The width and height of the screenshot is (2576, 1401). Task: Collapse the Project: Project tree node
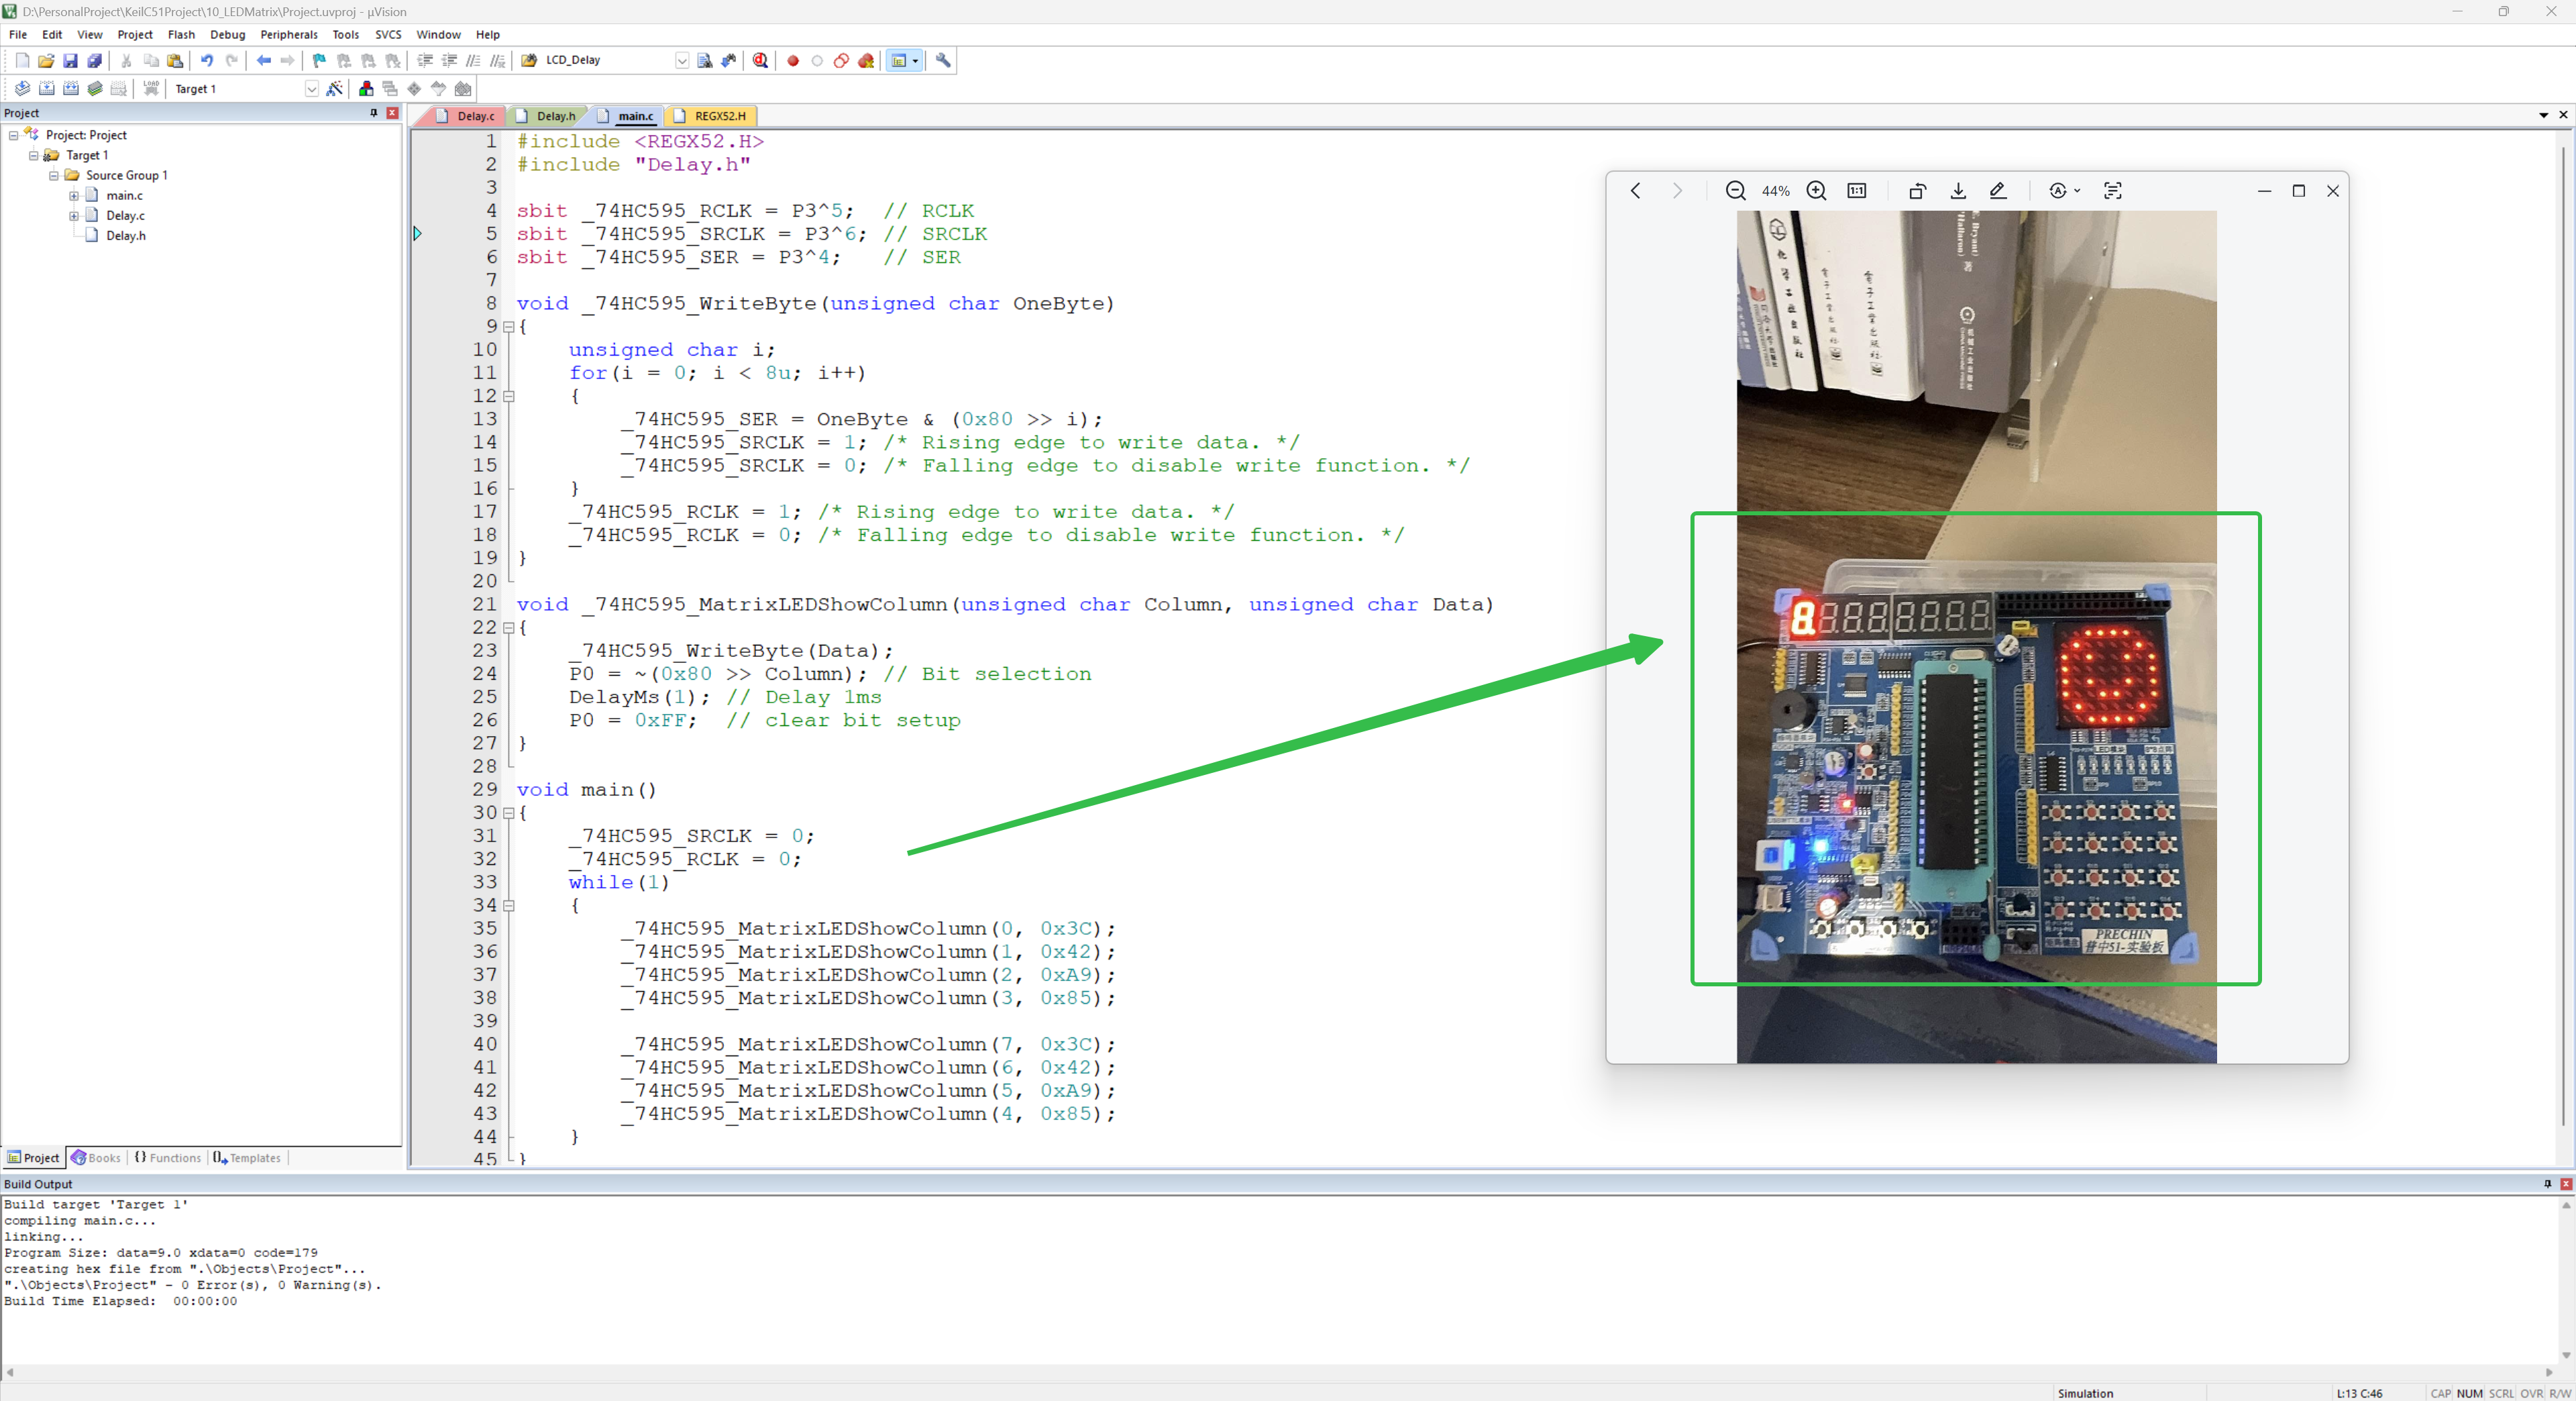[x=13, y=135]
